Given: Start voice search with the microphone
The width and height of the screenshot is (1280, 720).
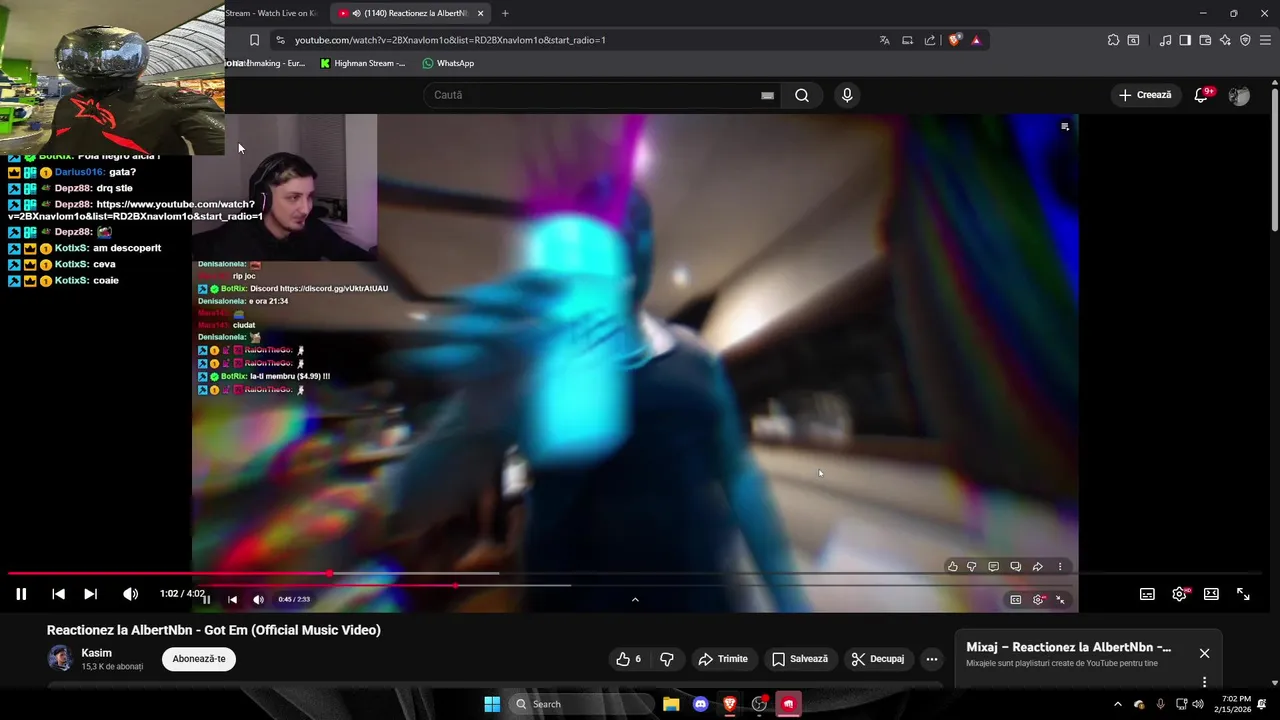Looking at the screenshot, I should (x=847, y=95).
